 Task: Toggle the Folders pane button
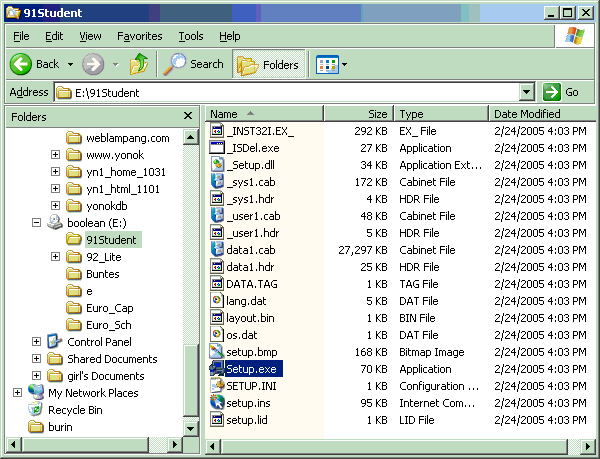[270, 64]
